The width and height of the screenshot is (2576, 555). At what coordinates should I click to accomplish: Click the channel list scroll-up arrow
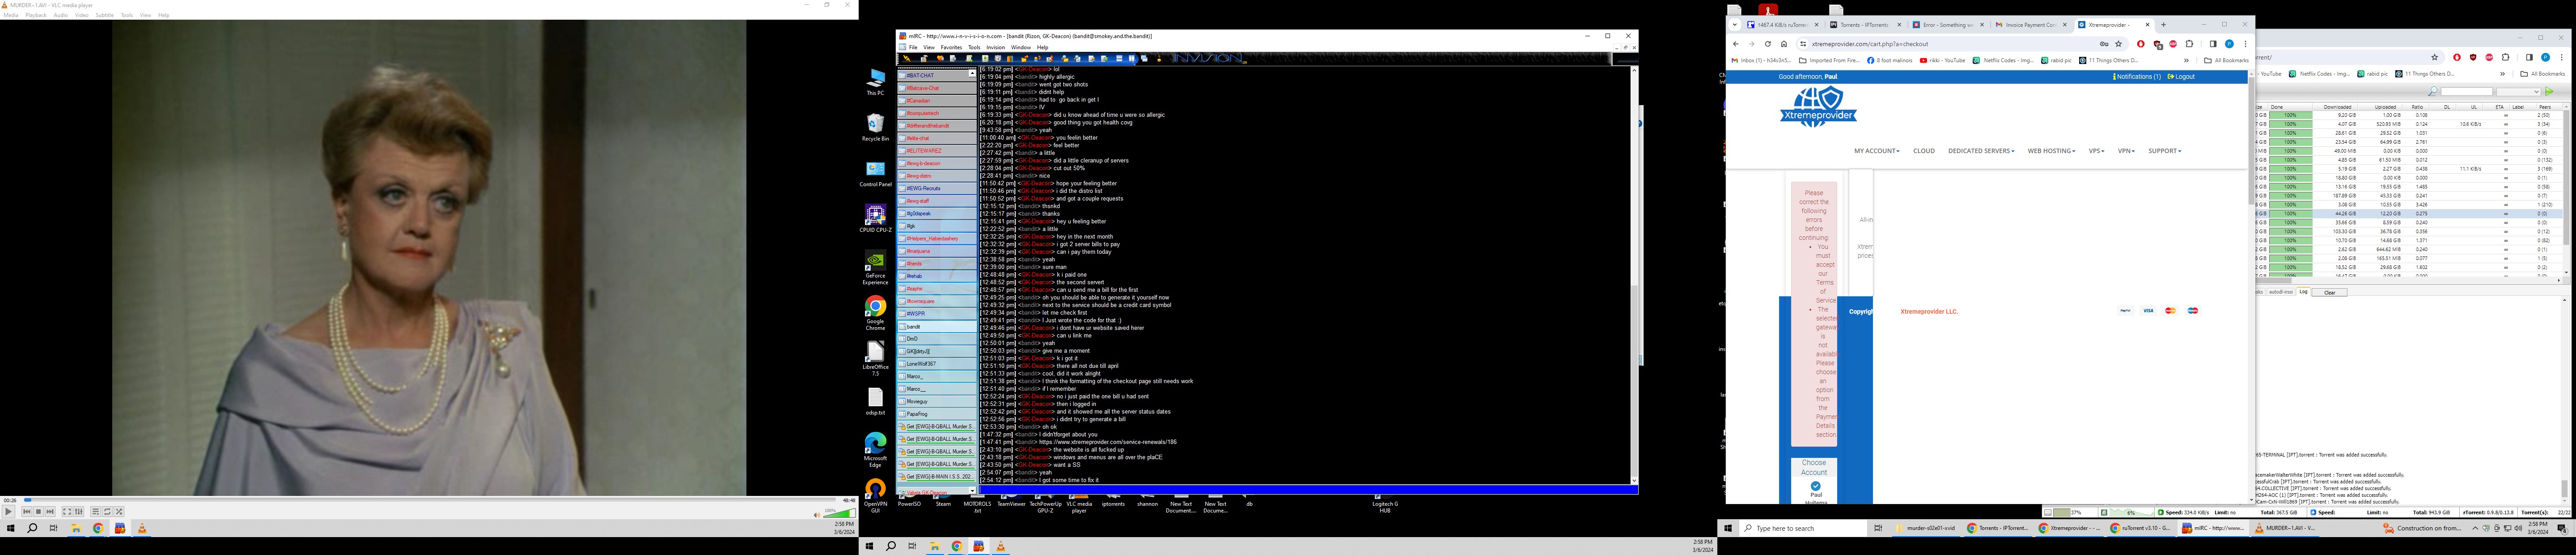pos(972,73)
